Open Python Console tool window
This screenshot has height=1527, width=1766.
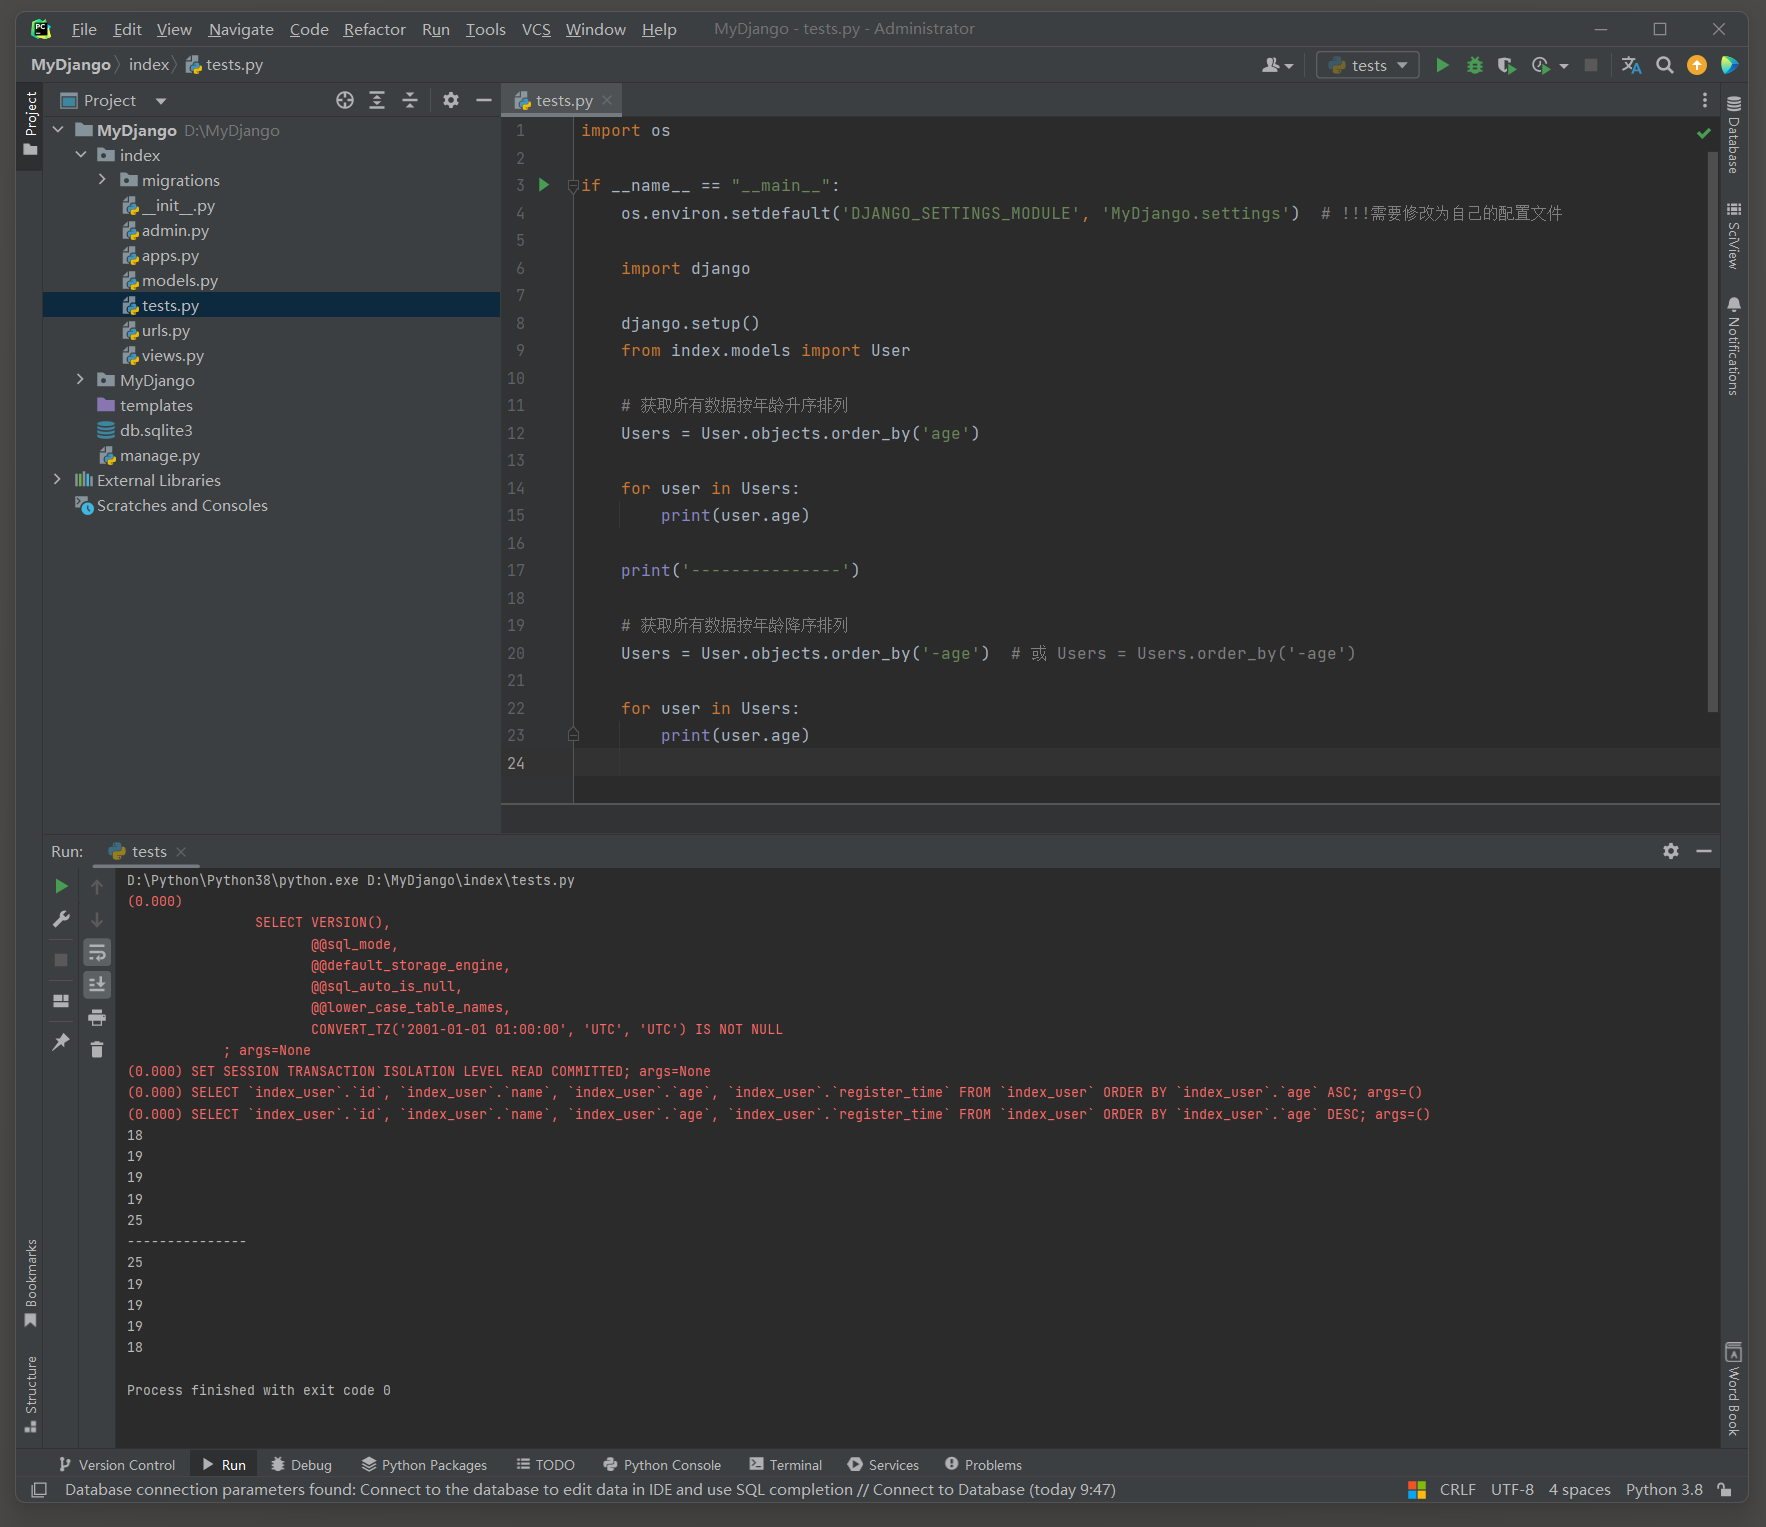(x=662, y=1464)
